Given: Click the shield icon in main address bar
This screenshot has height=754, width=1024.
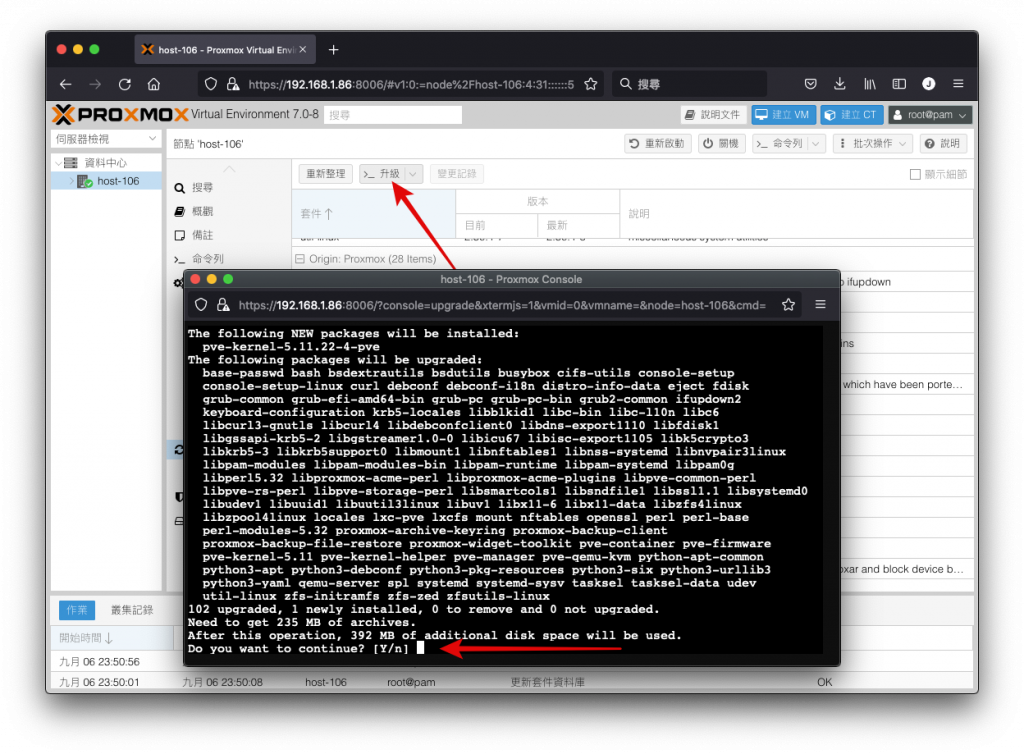Looking at the screenshot, I should [x=210, y=84].
